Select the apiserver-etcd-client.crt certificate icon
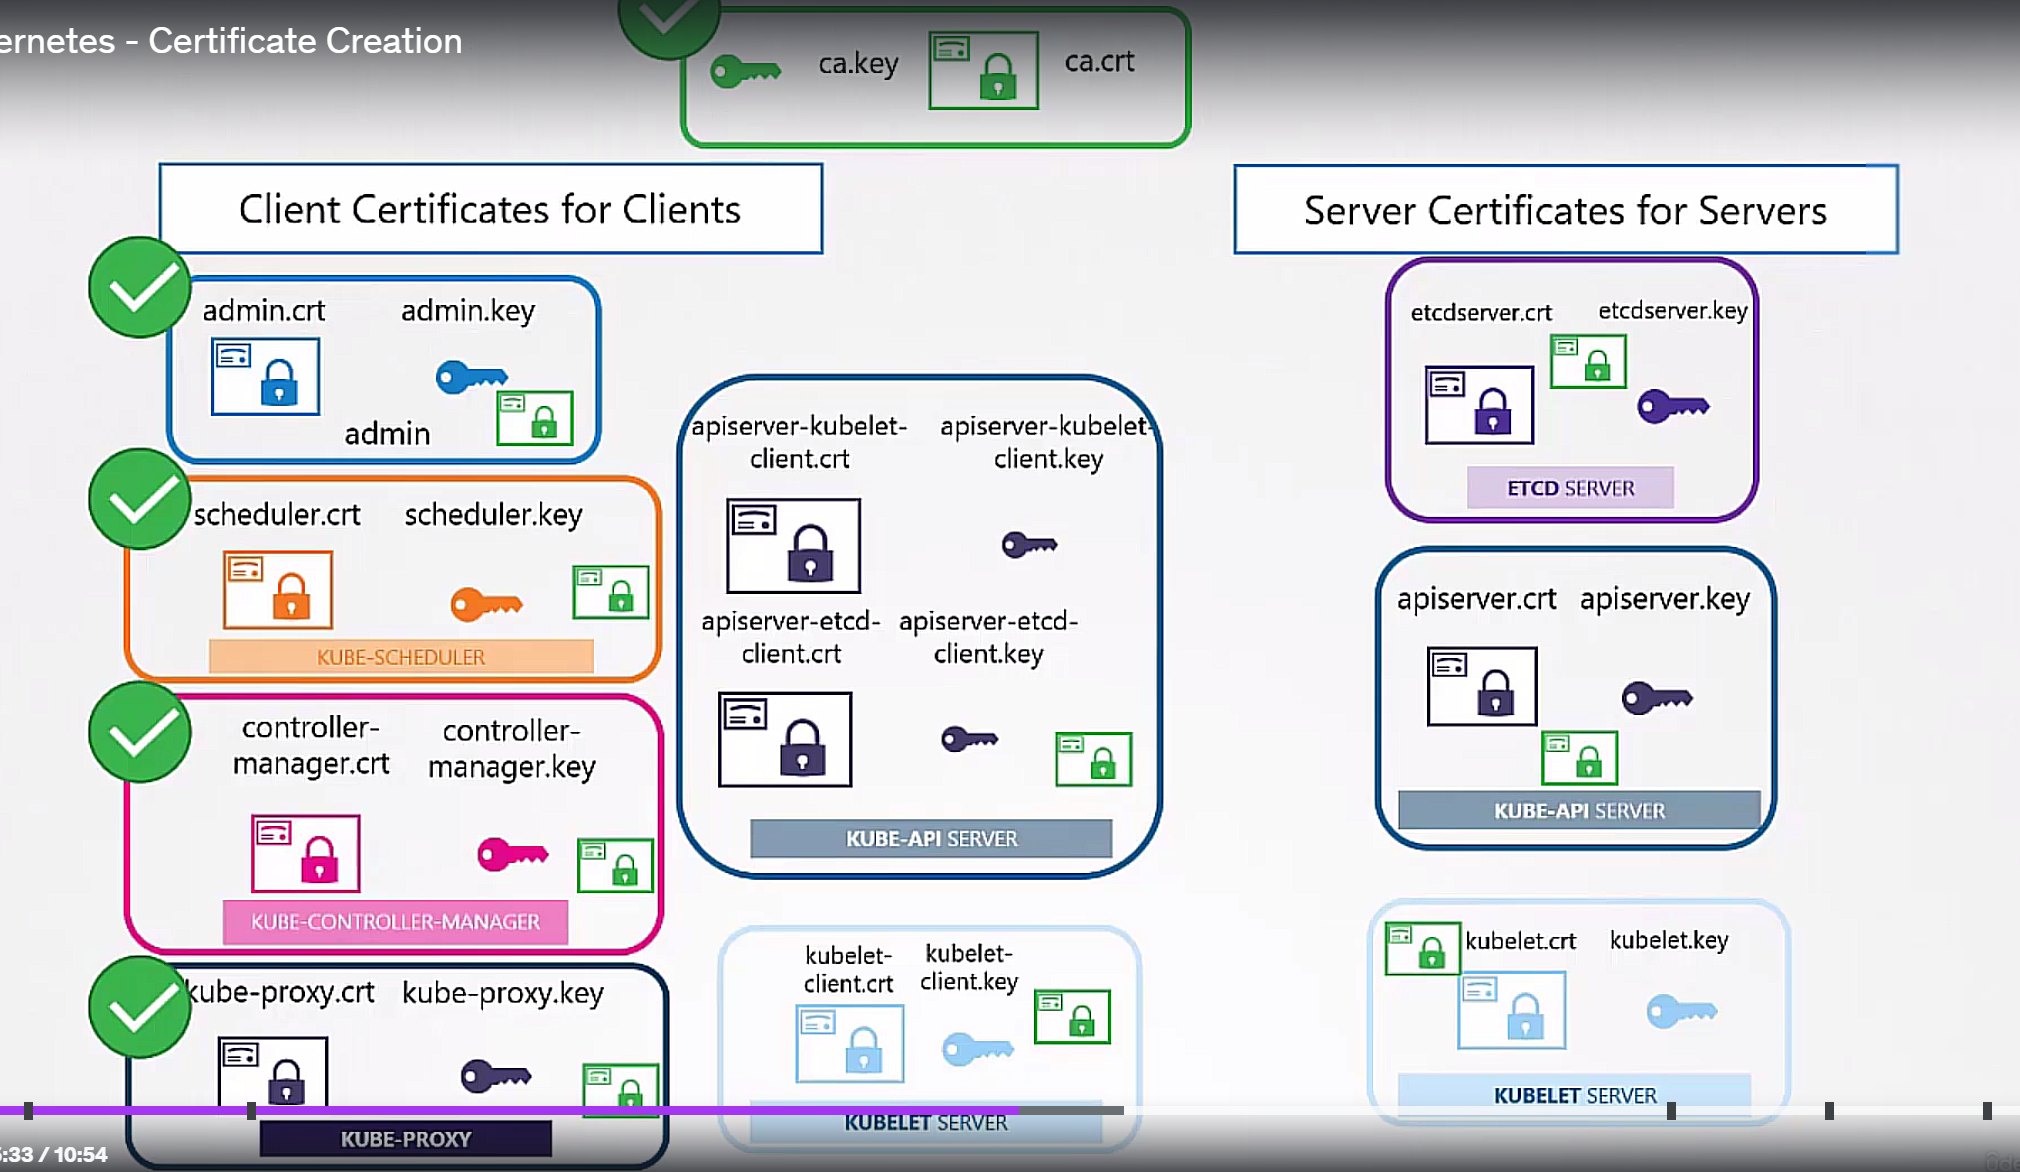2020x1172 pixels. click(785, 739)
